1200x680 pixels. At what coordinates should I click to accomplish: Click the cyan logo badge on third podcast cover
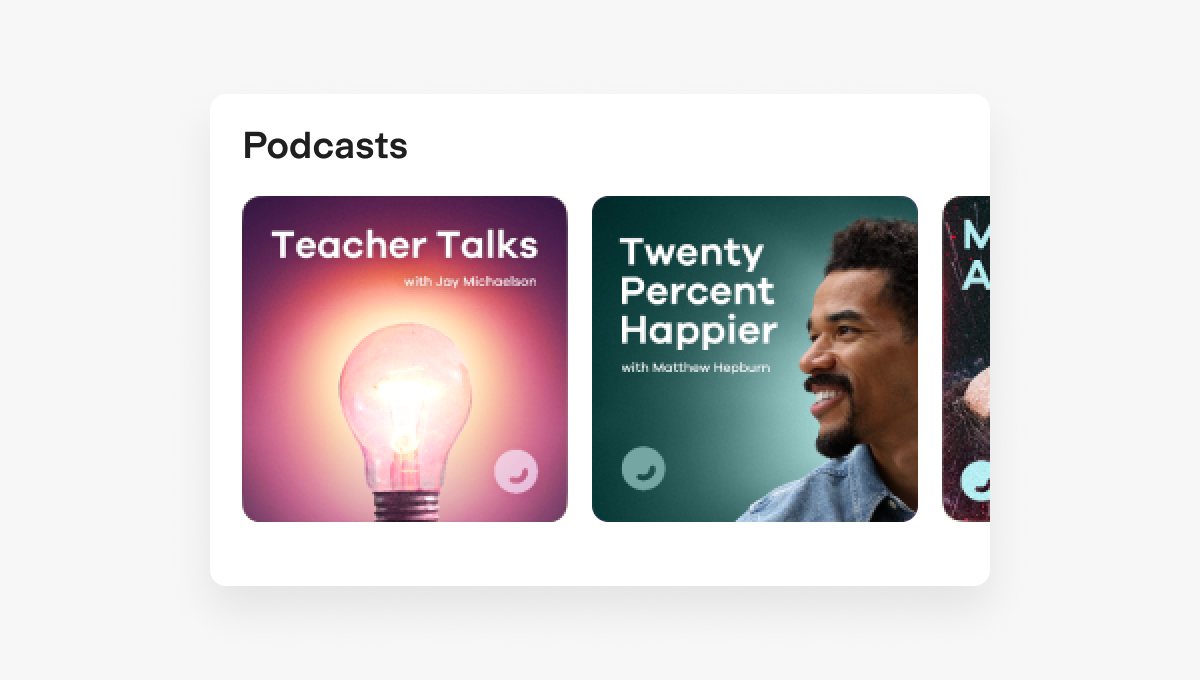pos(976,480)
